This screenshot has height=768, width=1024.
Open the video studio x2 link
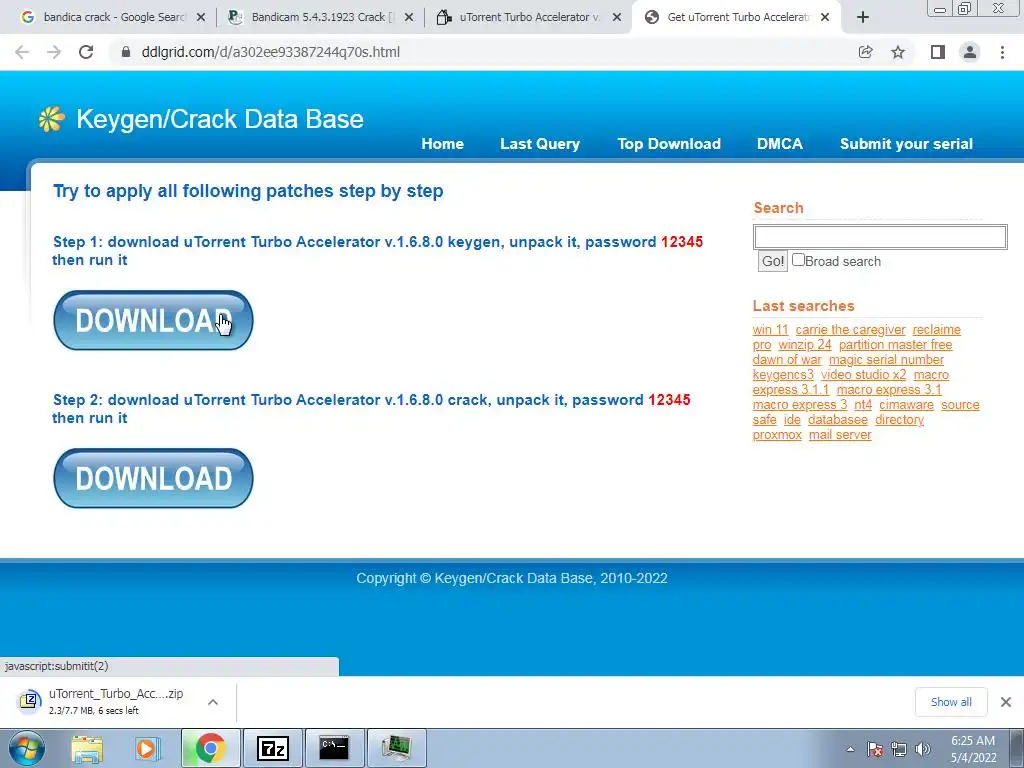click(x=863, y=375)
